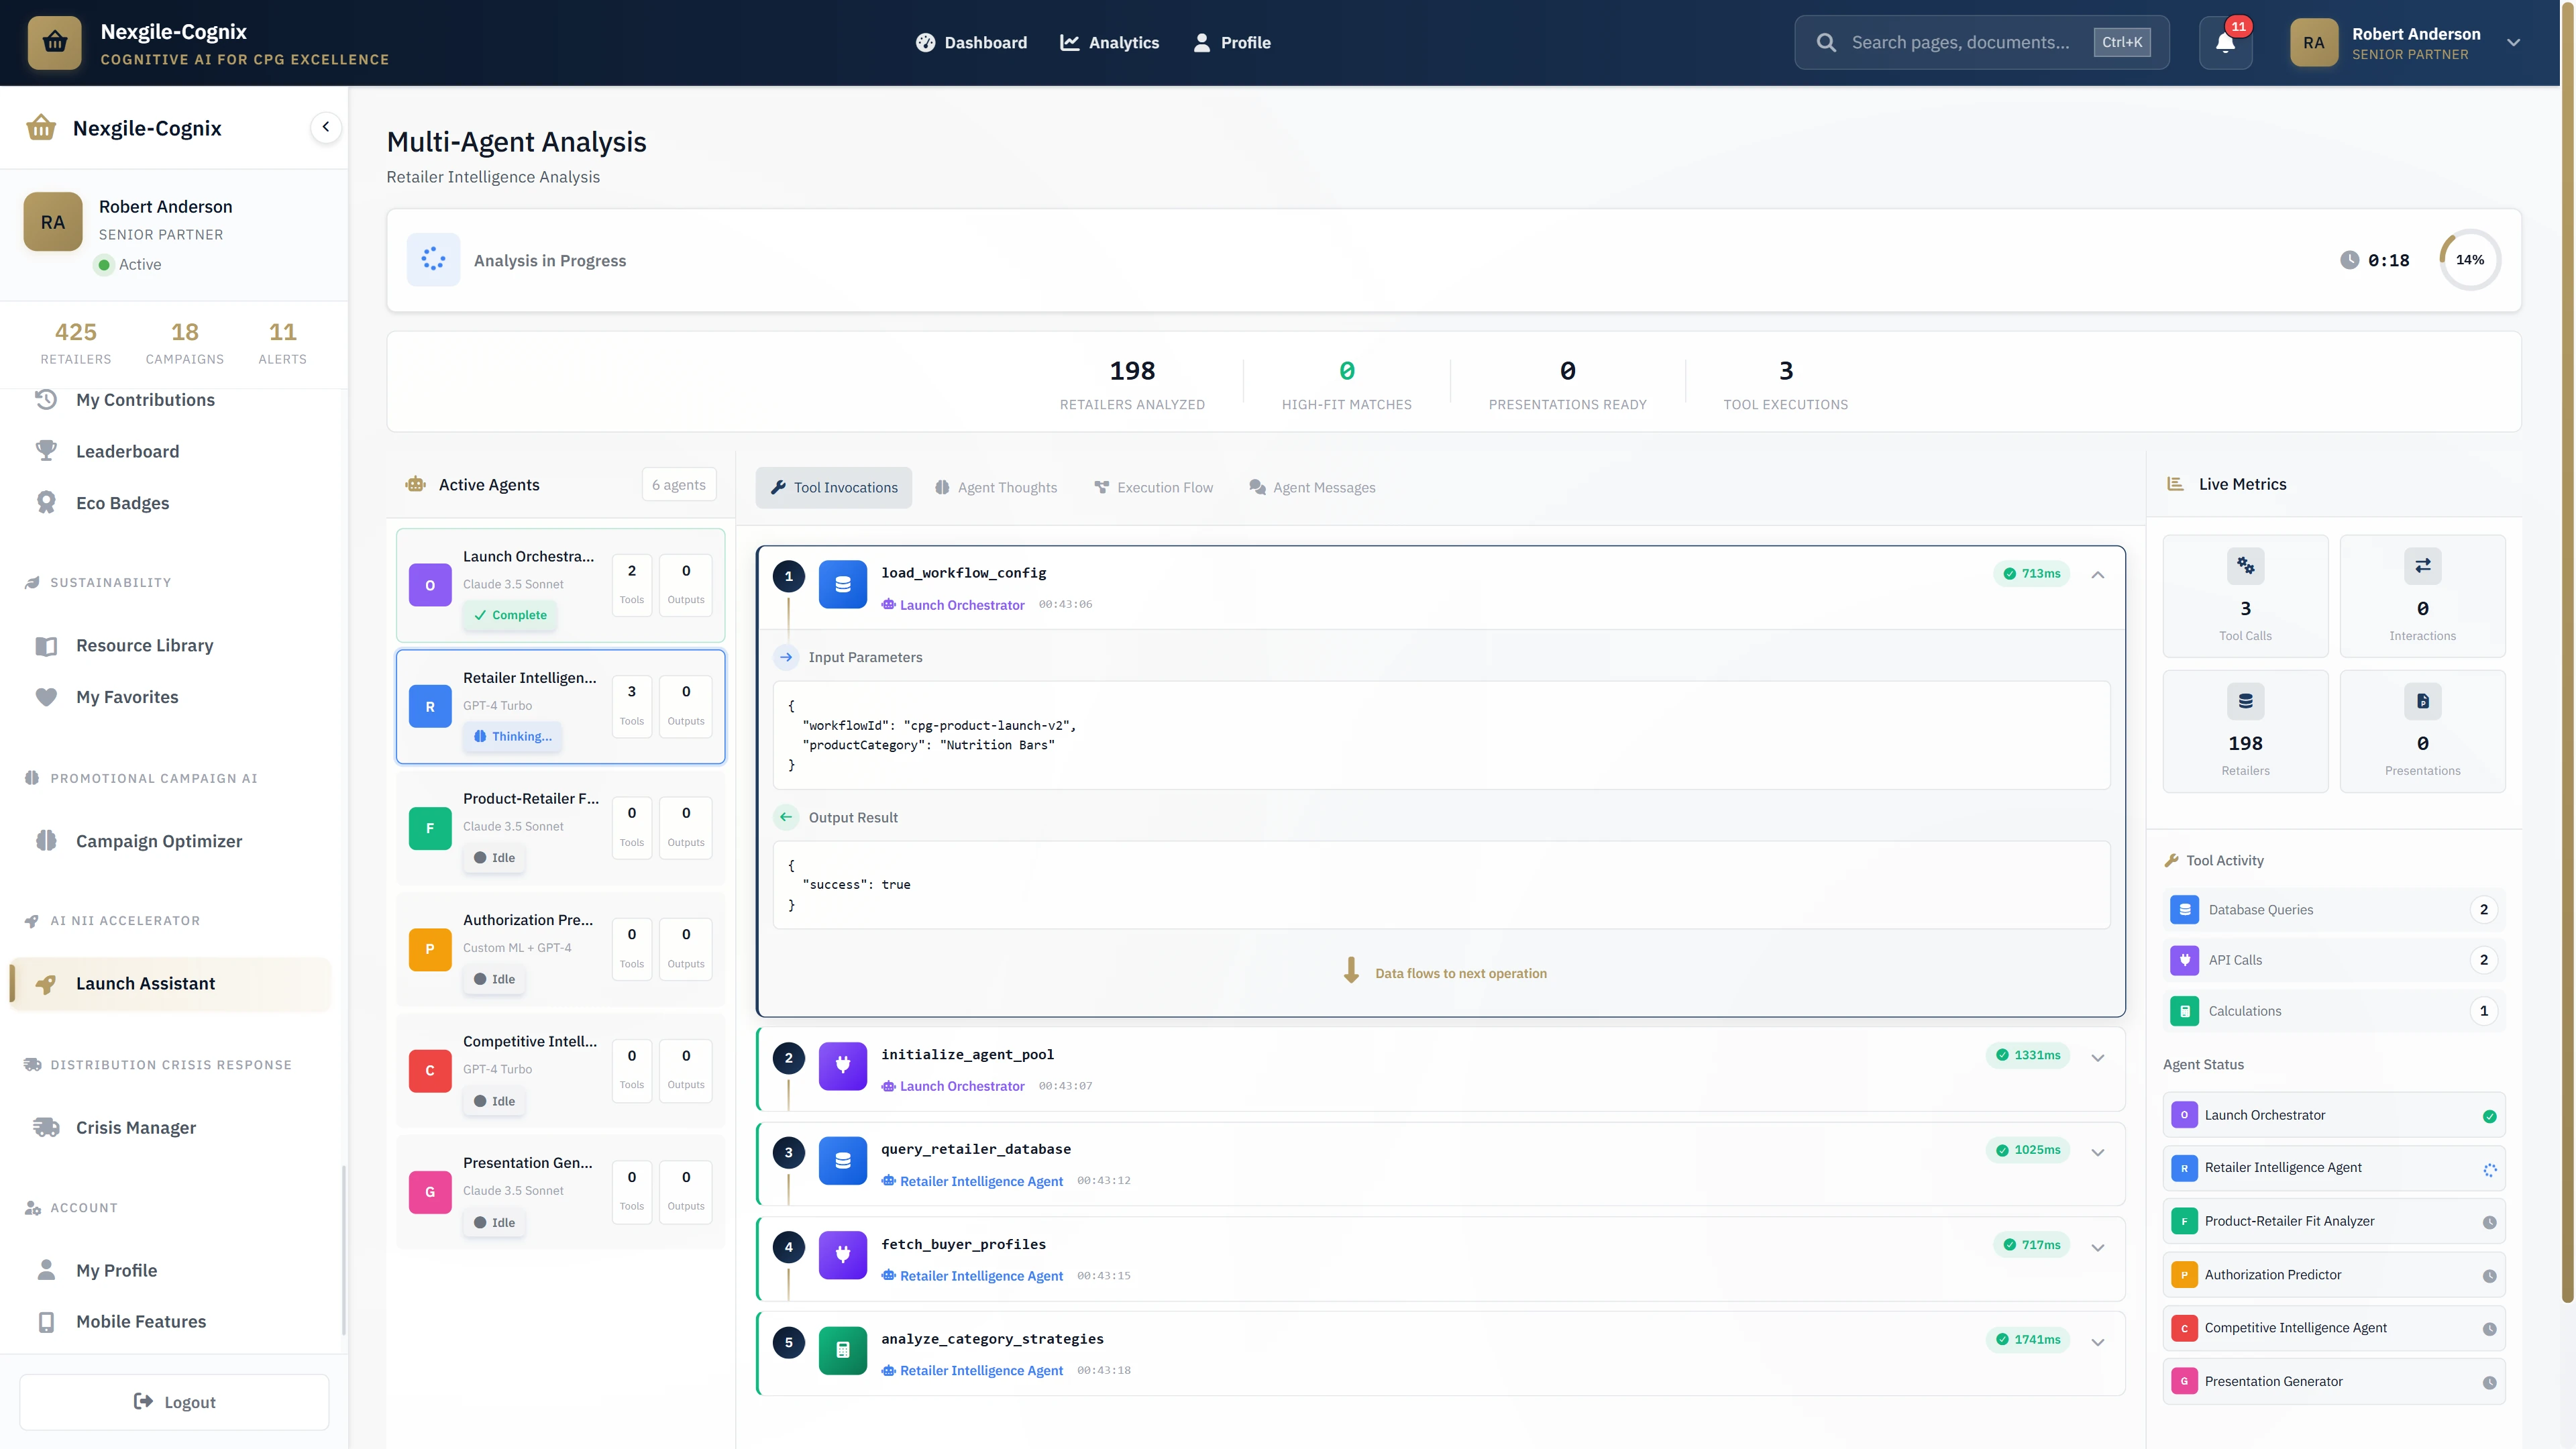This screenshot has width=2576, height=1449.
Task: Open the Execution Flow tab
Action: [1153, 487]
